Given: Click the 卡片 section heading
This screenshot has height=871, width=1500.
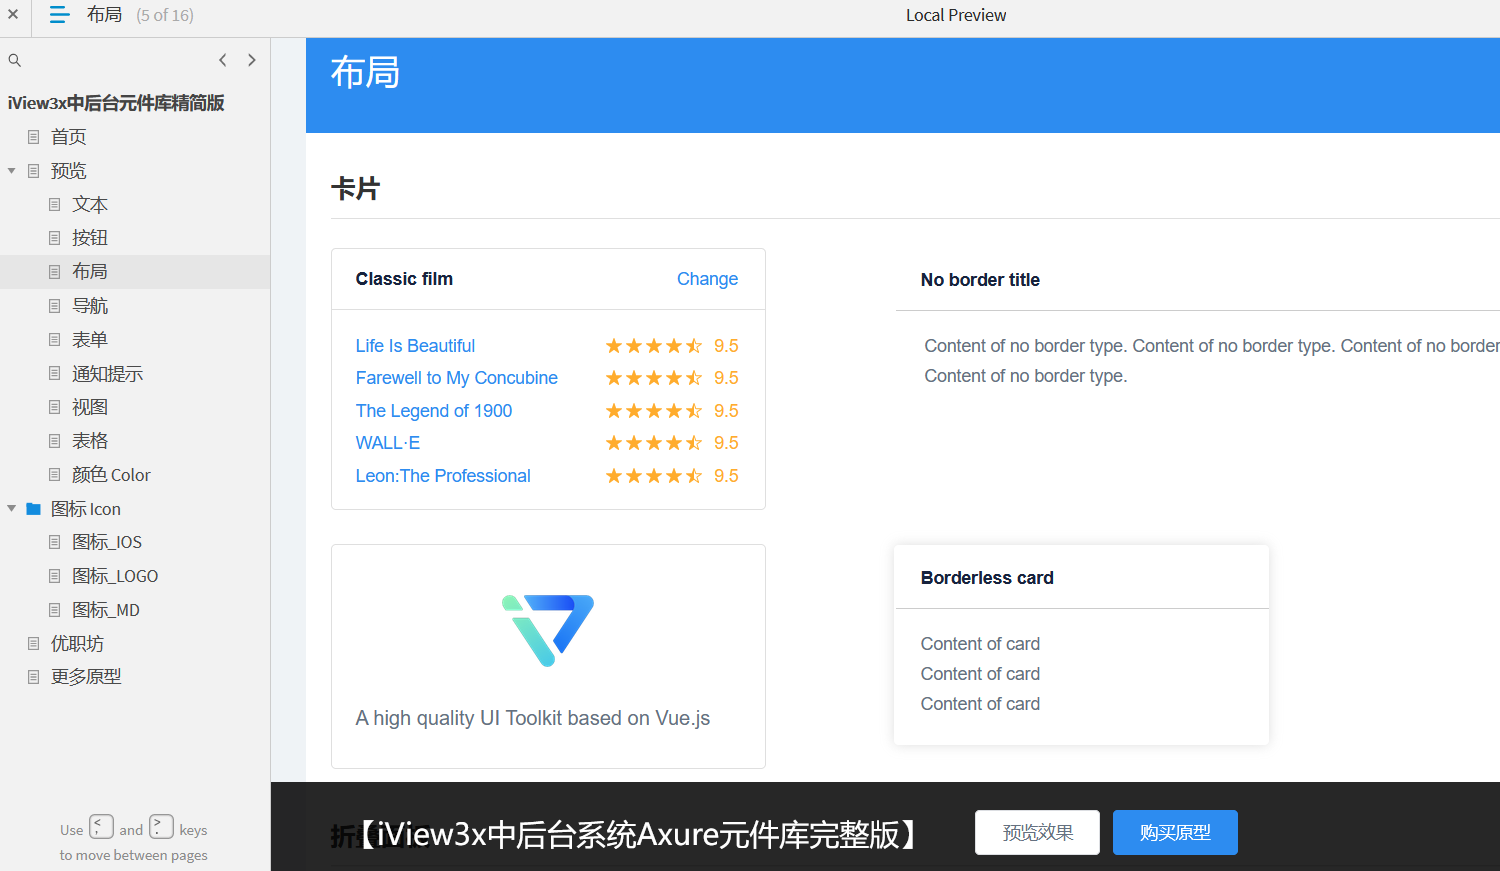Looking at the screenshot, I should pos(356,189).
